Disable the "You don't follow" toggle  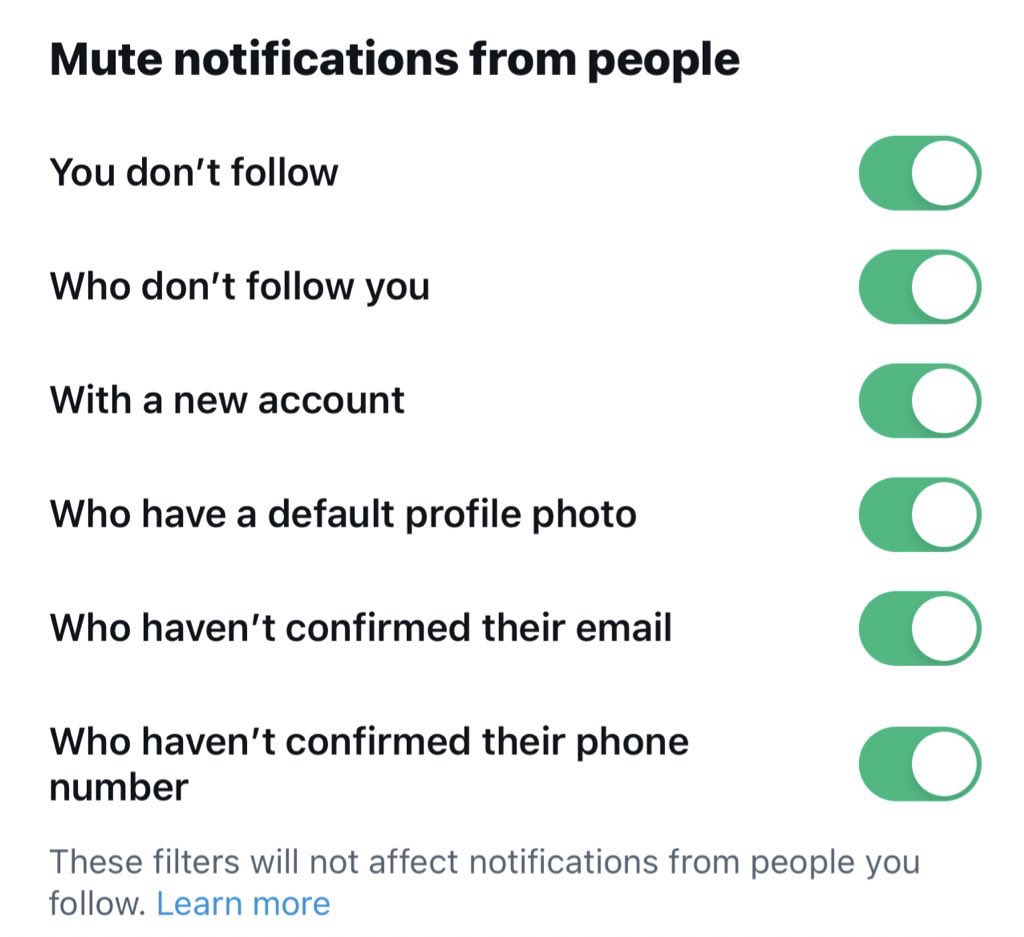tap(920, 173)
